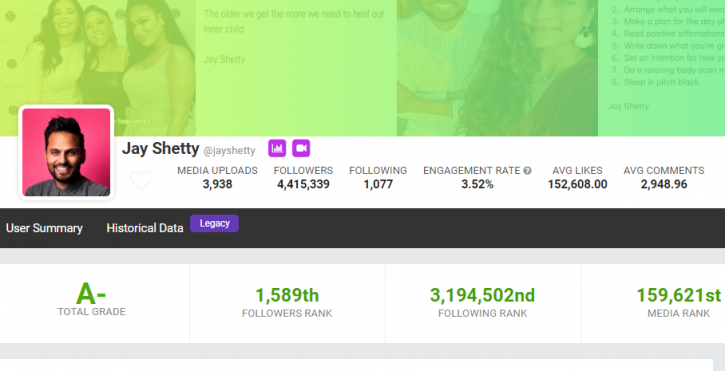Click the Followers count 4,415,339
The height and width of the screenshot is (371, 725).
click(303, 184)
